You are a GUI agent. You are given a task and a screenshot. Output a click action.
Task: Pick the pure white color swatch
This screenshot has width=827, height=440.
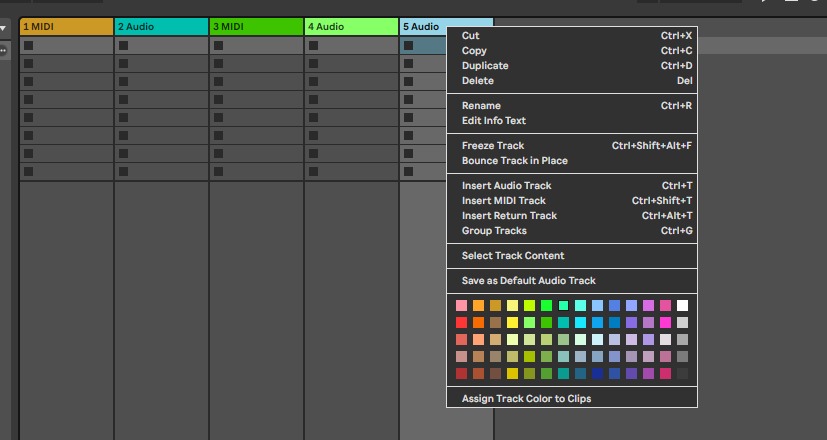coord(682,305)
